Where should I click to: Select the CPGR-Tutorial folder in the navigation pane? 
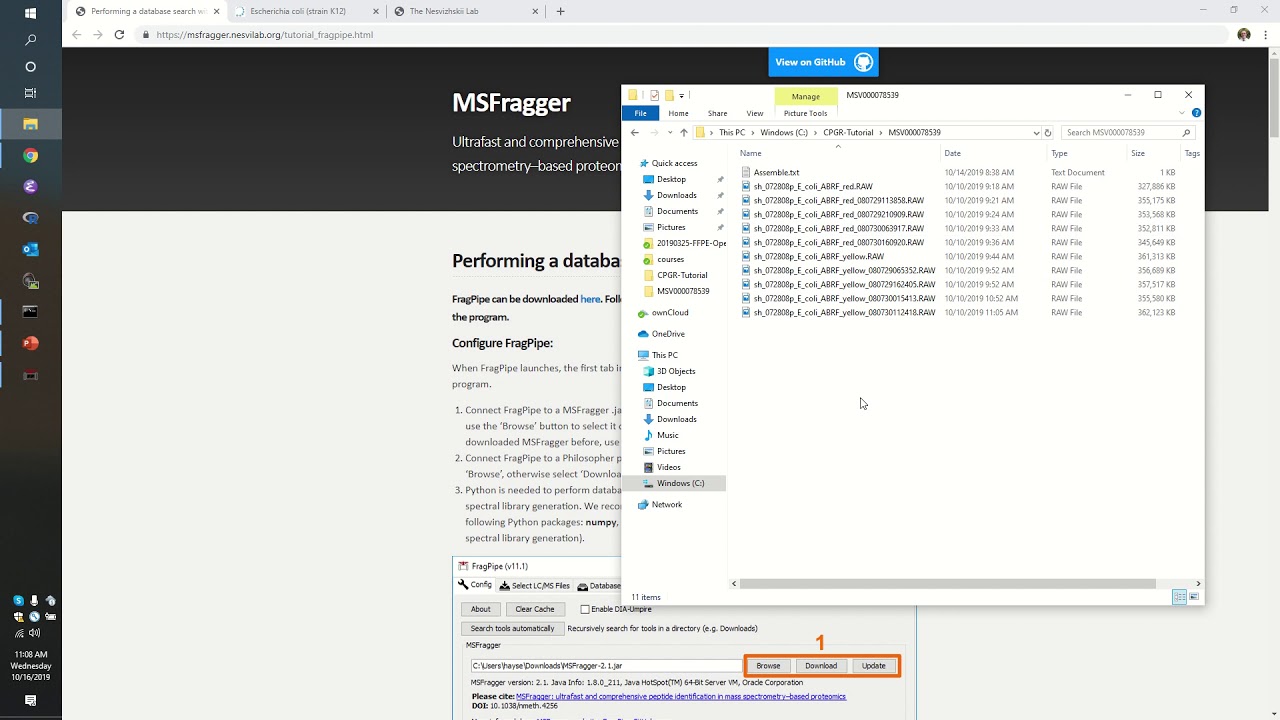pyautogui.click(x=682, y=275)
